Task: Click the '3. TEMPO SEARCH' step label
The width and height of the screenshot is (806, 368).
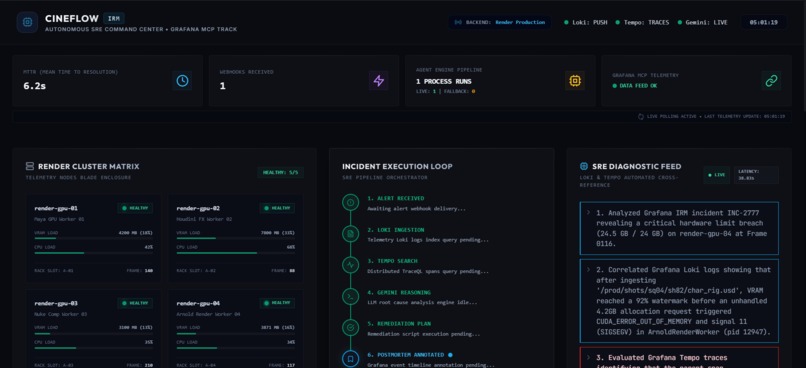Action: [392, 261]
